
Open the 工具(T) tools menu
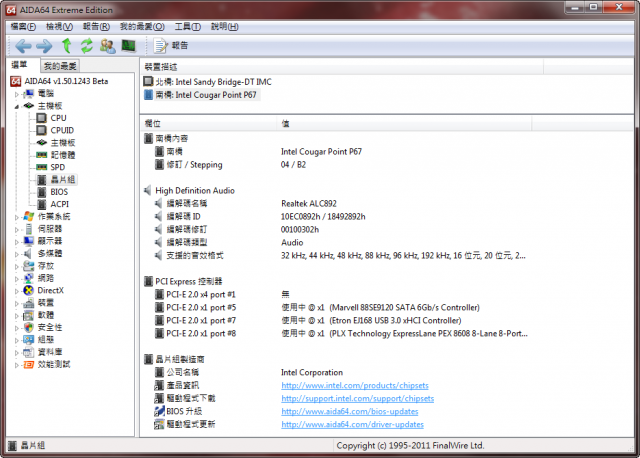[x=187, y=26]
